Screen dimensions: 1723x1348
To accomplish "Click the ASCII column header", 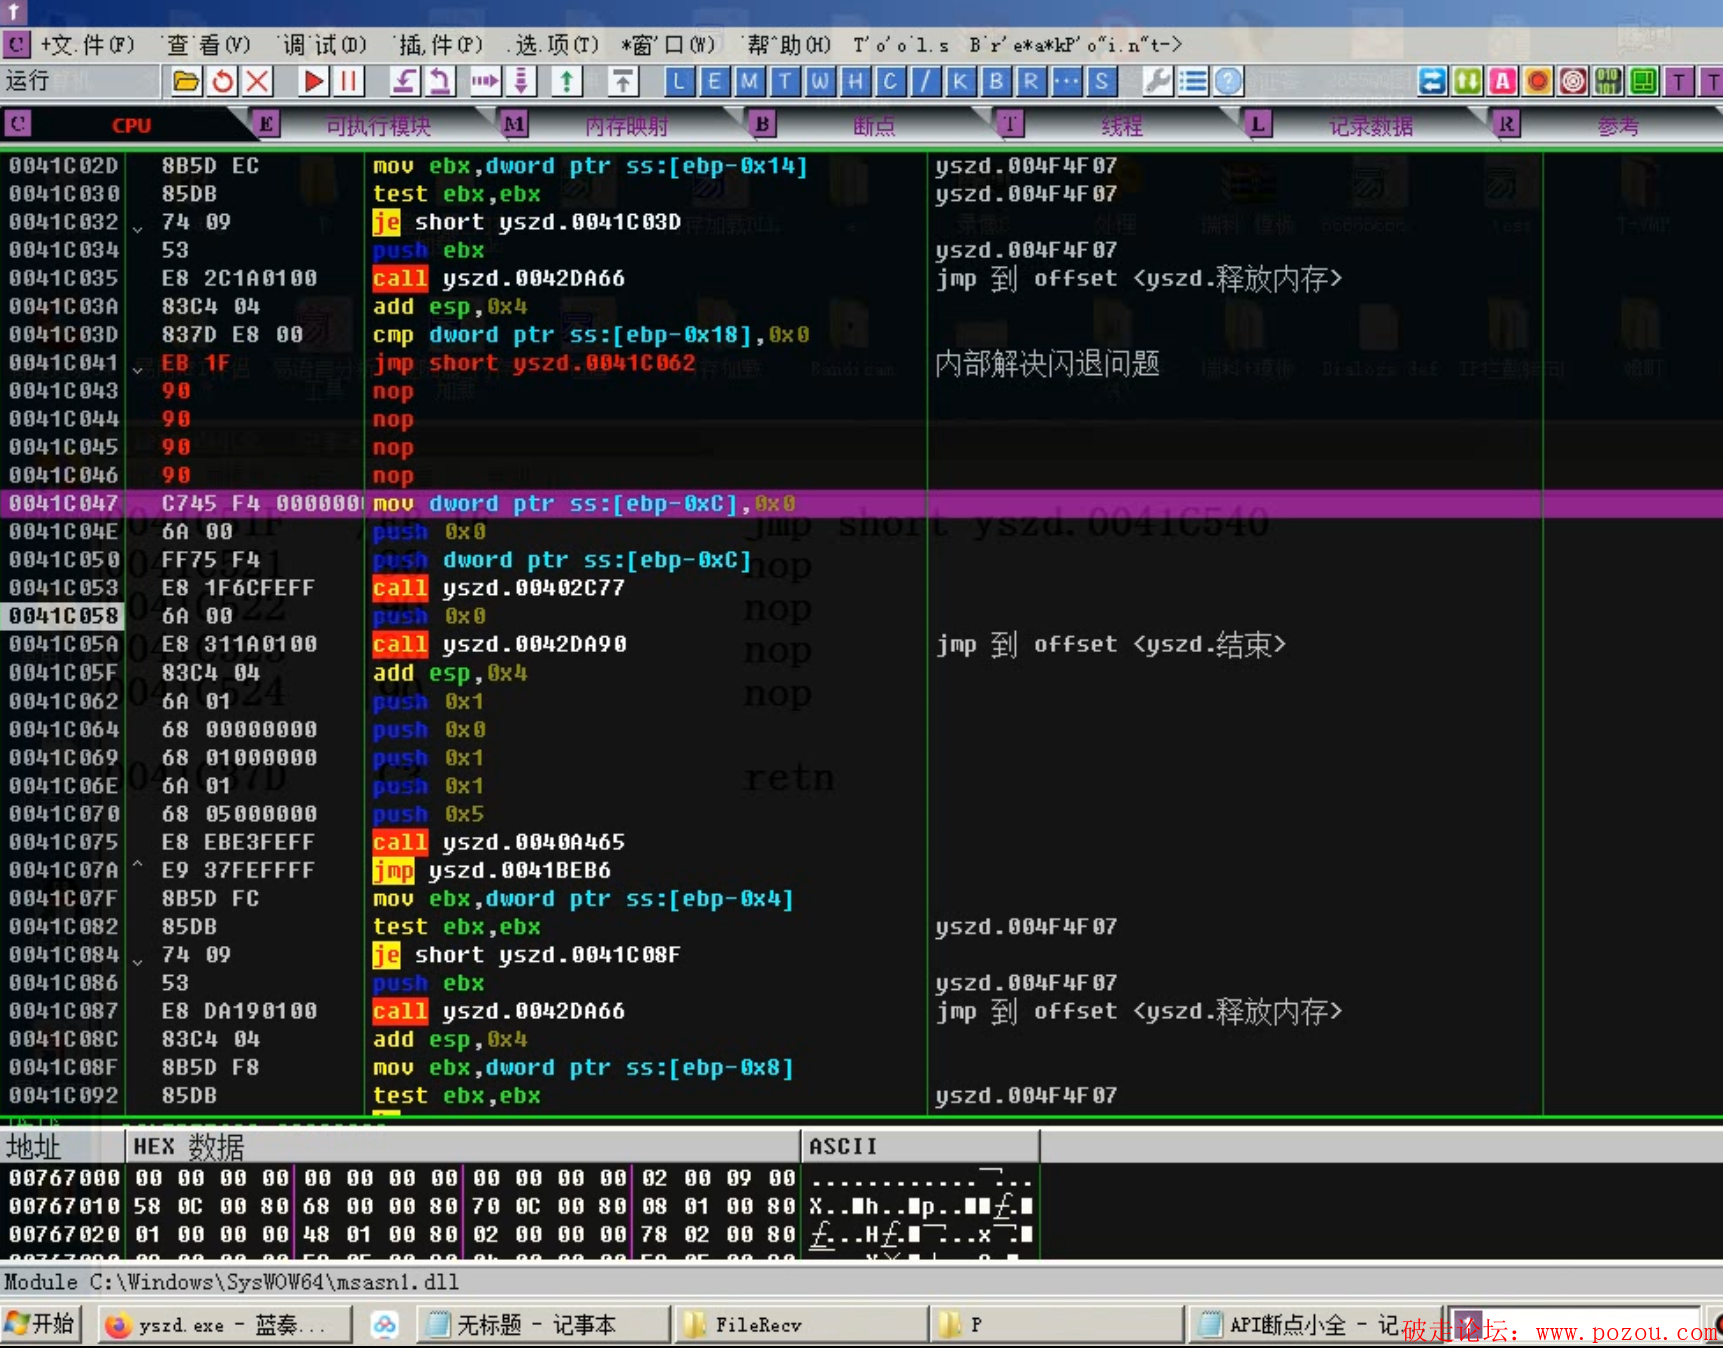I will [920, 1146].
